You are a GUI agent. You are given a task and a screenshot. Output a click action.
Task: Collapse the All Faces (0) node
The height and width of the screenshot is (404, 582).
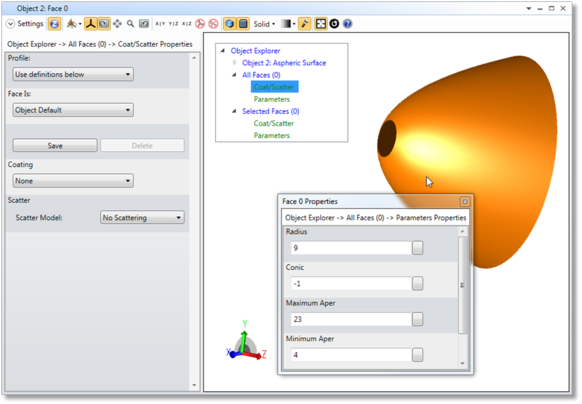tap(234, 75)
